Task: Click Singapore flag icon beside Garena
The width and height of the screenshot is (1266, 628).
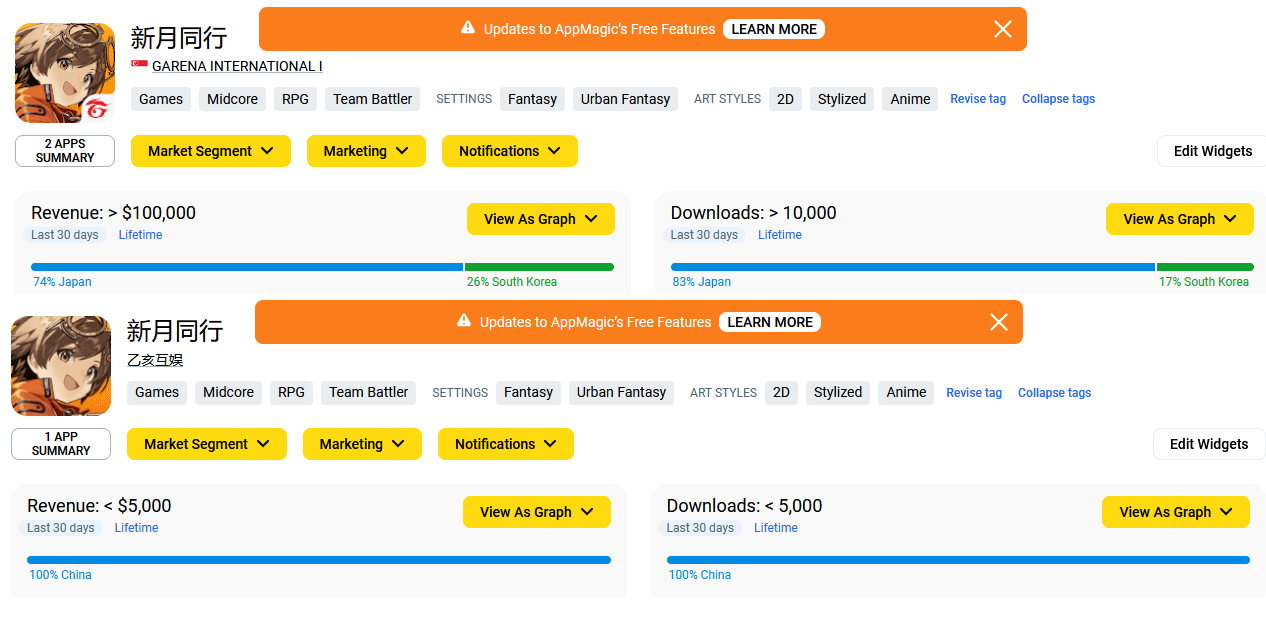Action: [139, 65]
